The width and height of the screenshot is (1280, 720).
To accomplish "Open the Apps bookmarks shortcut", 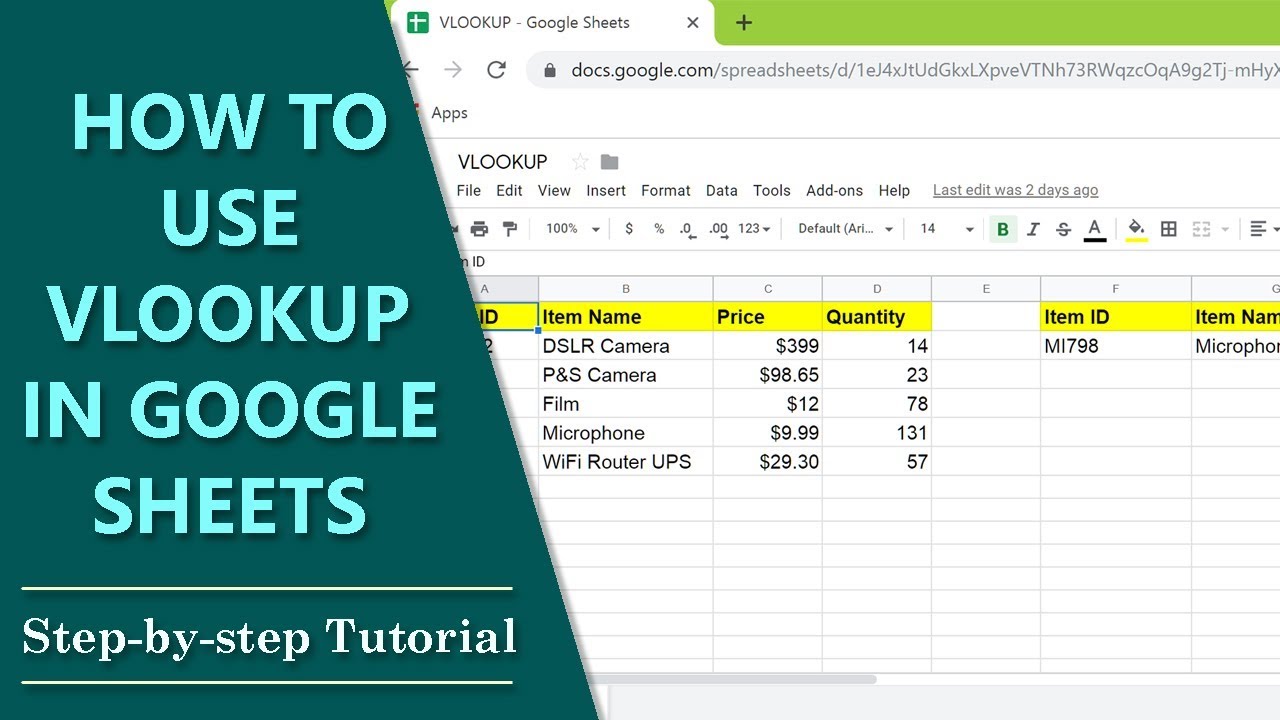I will tap(449, 113).
